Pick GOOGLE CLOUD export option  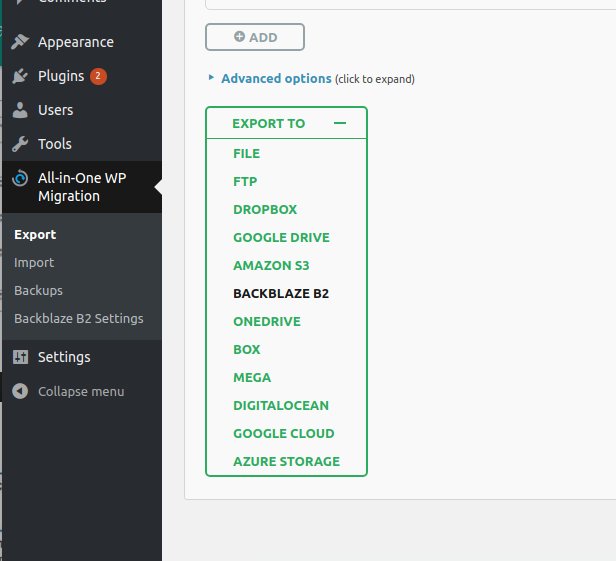tap(284, 433)
